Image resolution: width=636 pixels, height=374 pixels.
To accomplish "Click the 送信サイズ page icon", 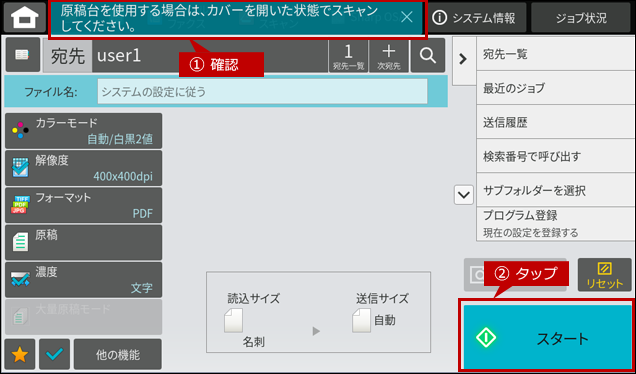I will [x=361, y=320].
